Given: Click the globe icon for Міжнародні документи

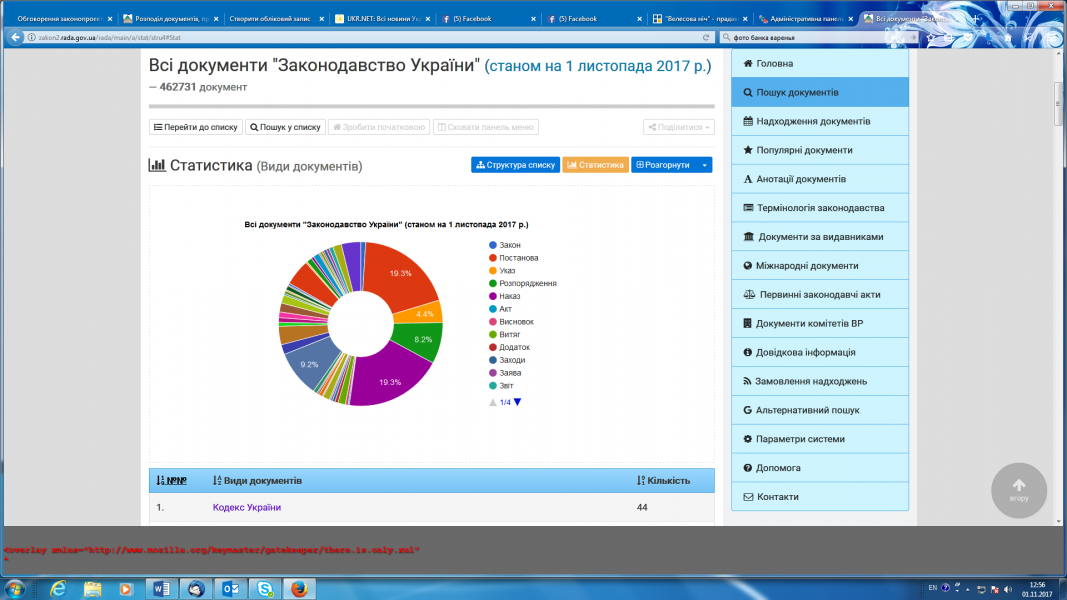Looking at the screenshot, I should [748, 266].
